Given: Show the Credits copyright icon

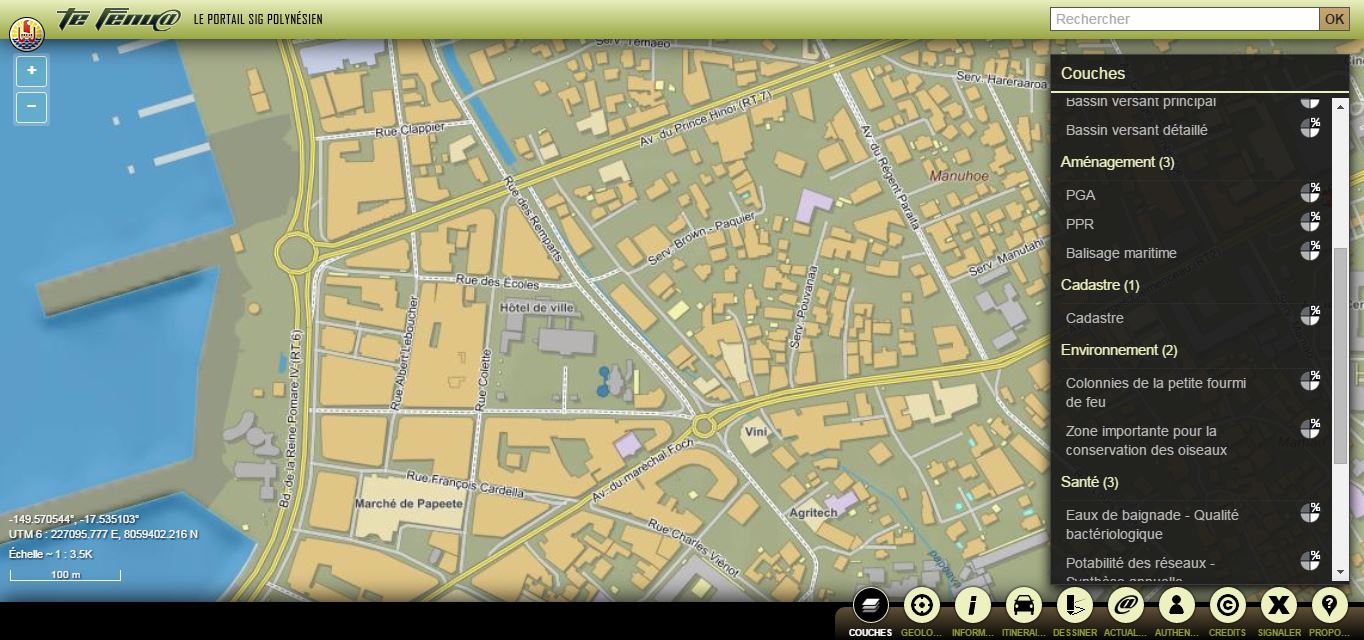Looking at the screenshot, I should (1227, 606).
